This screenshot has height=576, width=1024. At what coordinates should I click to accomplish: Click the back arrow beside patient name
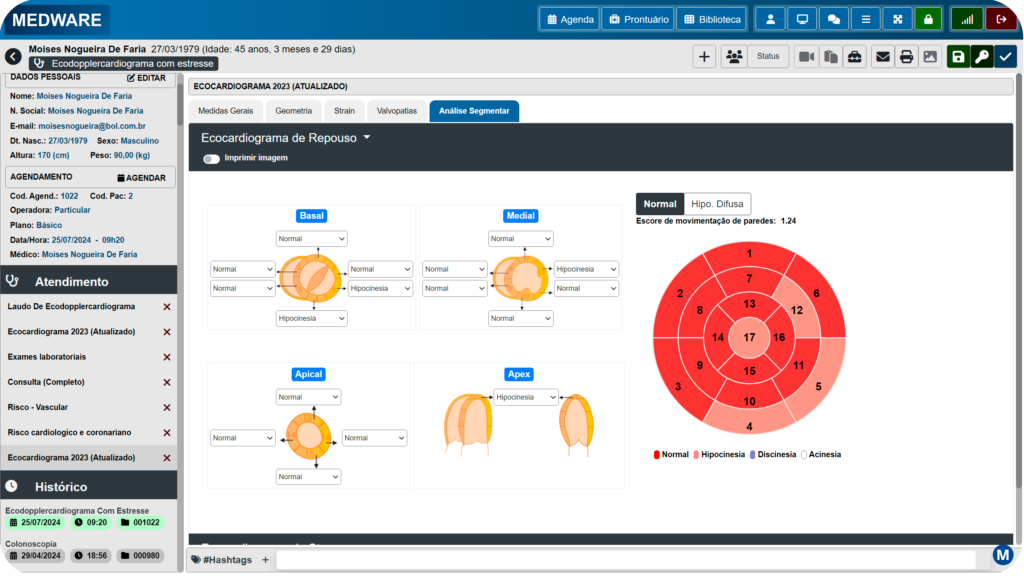click(13, 57)
